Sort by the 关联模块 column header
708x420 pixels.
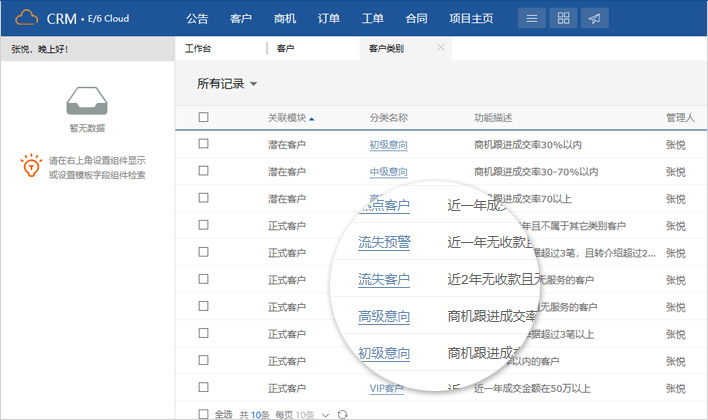tap(289, 117)
